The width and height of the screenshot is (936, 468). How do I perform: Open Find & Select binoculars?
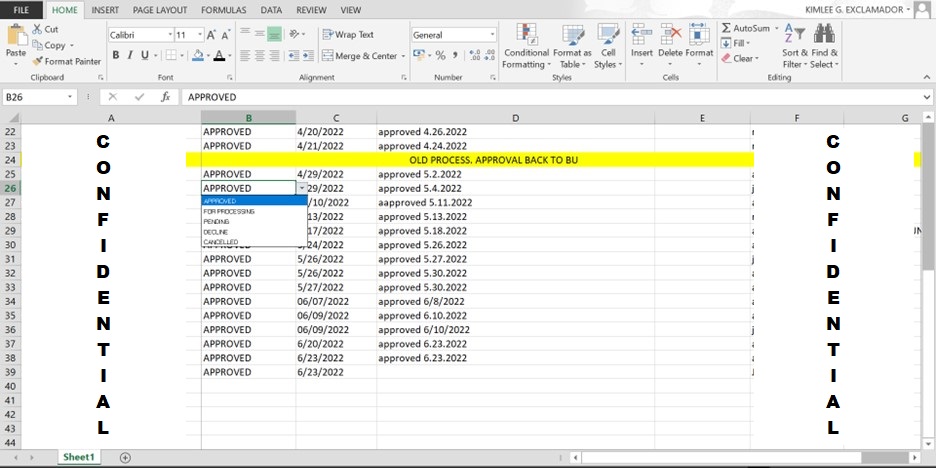[824, 47]
